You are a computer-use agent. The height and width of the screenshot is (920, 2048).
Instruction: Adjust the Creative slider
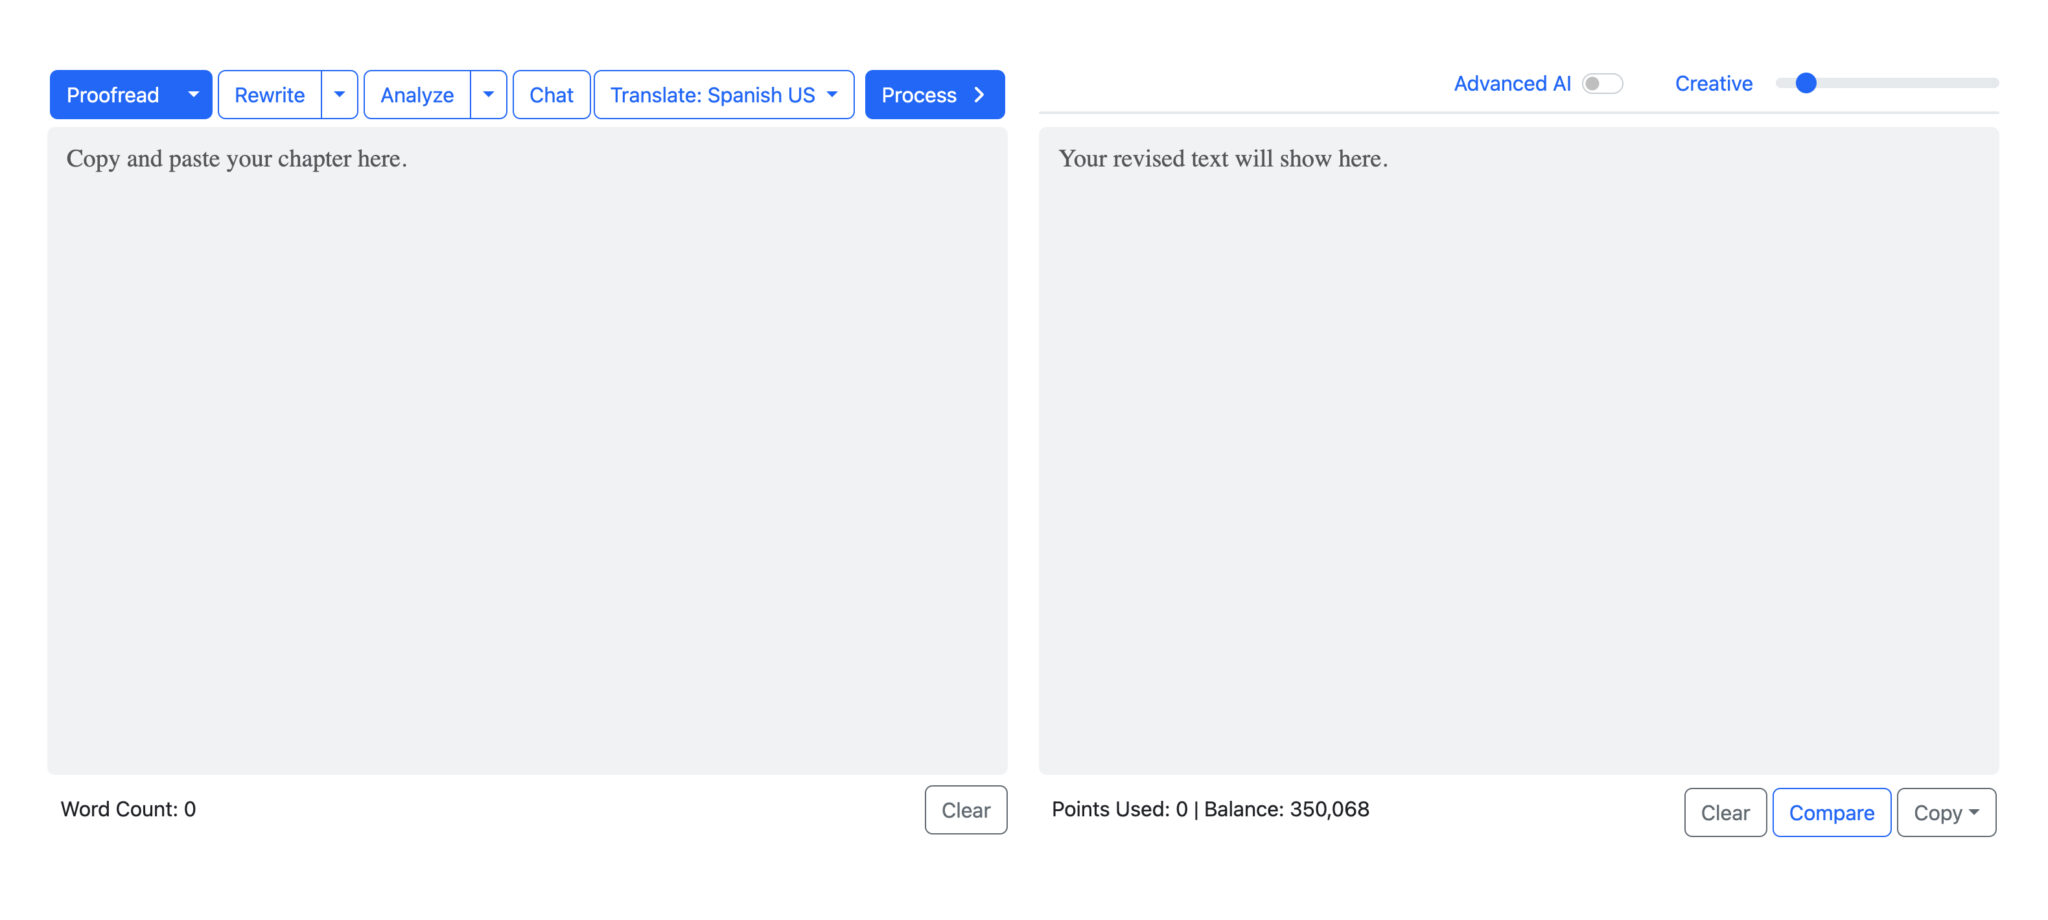coord(1806,83)
